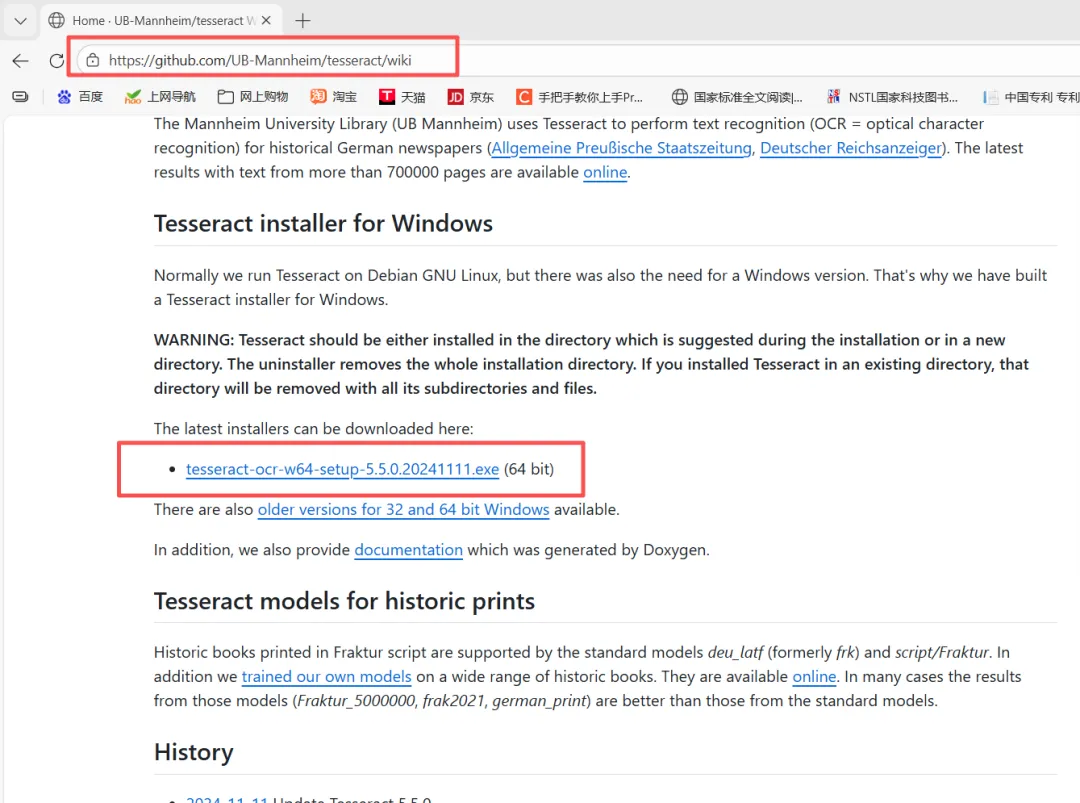Download tesseract-ocr-w64-setup-5.5.0.20241111.exe
This screenshot has height=803, width=1080.
(342, 469)
